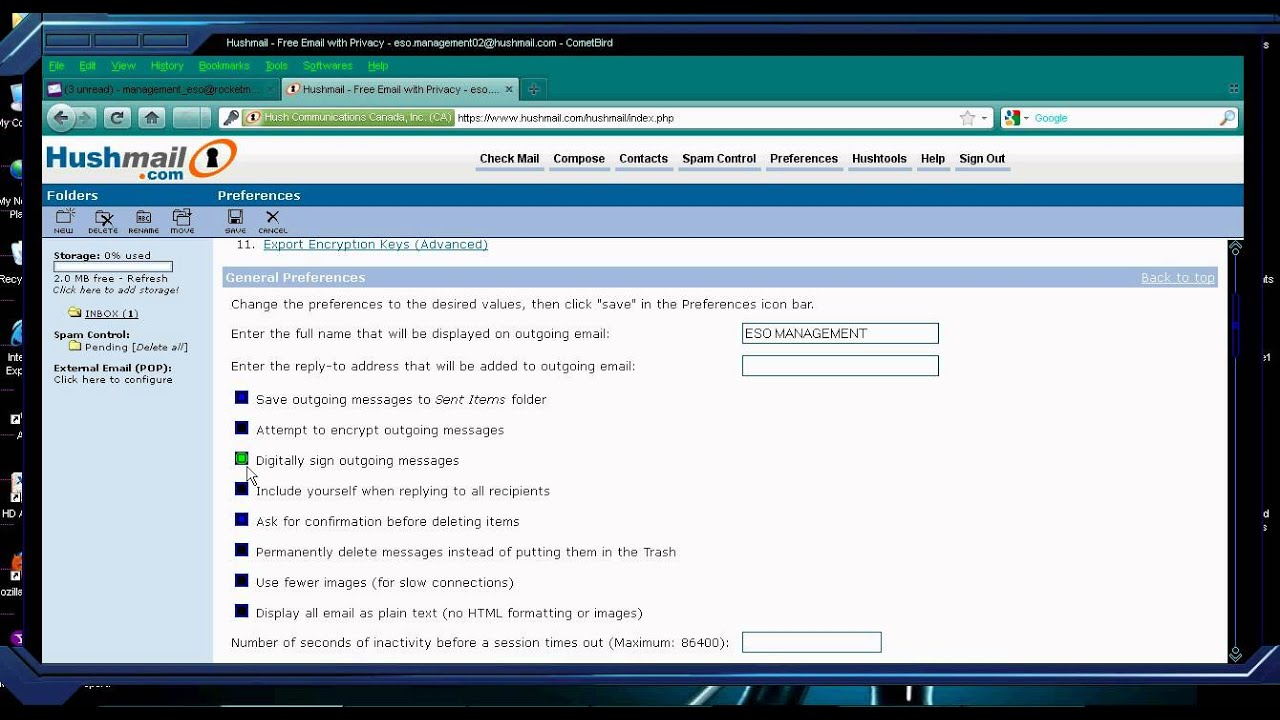Screen dimensions: 1280x720
Task: Open a new tab with the plus button
Action: (533, 89)
